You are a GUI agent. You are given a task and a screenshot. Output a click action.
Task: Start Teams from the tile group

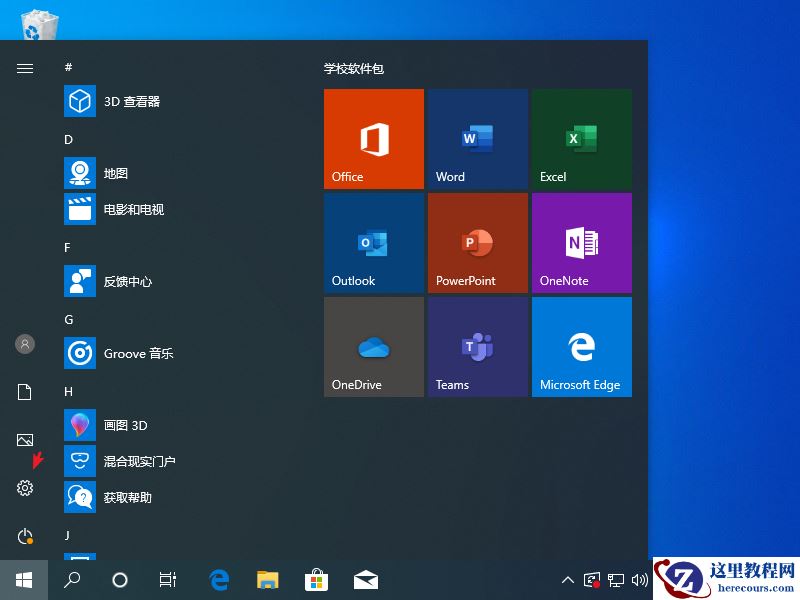click(x=477, y=346)
